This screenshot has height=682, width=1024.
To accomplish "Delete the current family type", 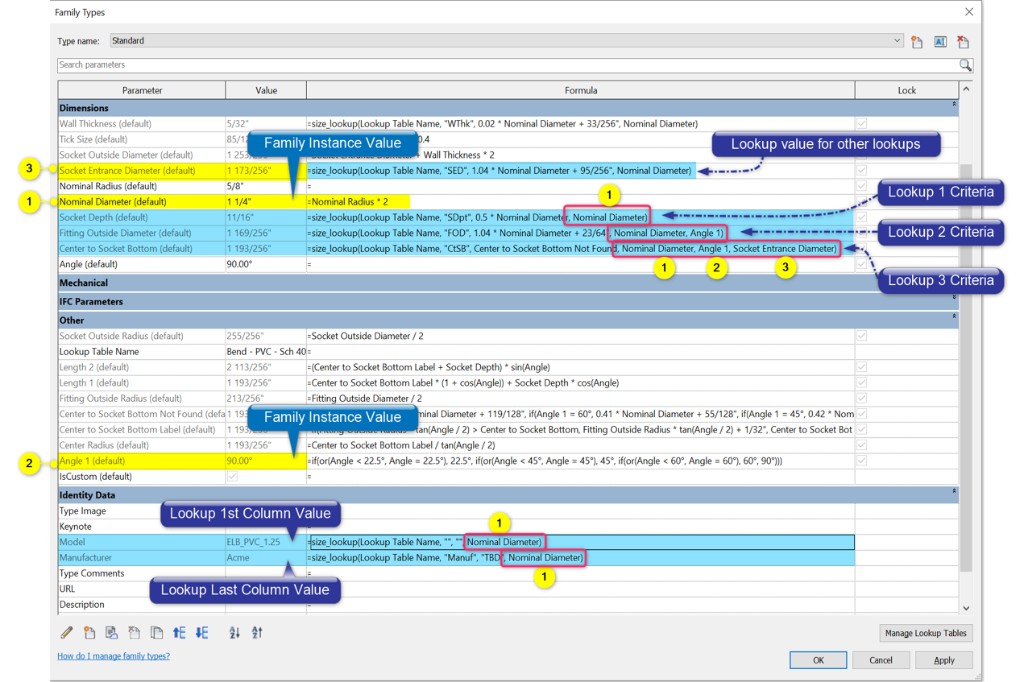I will [963, 42].
